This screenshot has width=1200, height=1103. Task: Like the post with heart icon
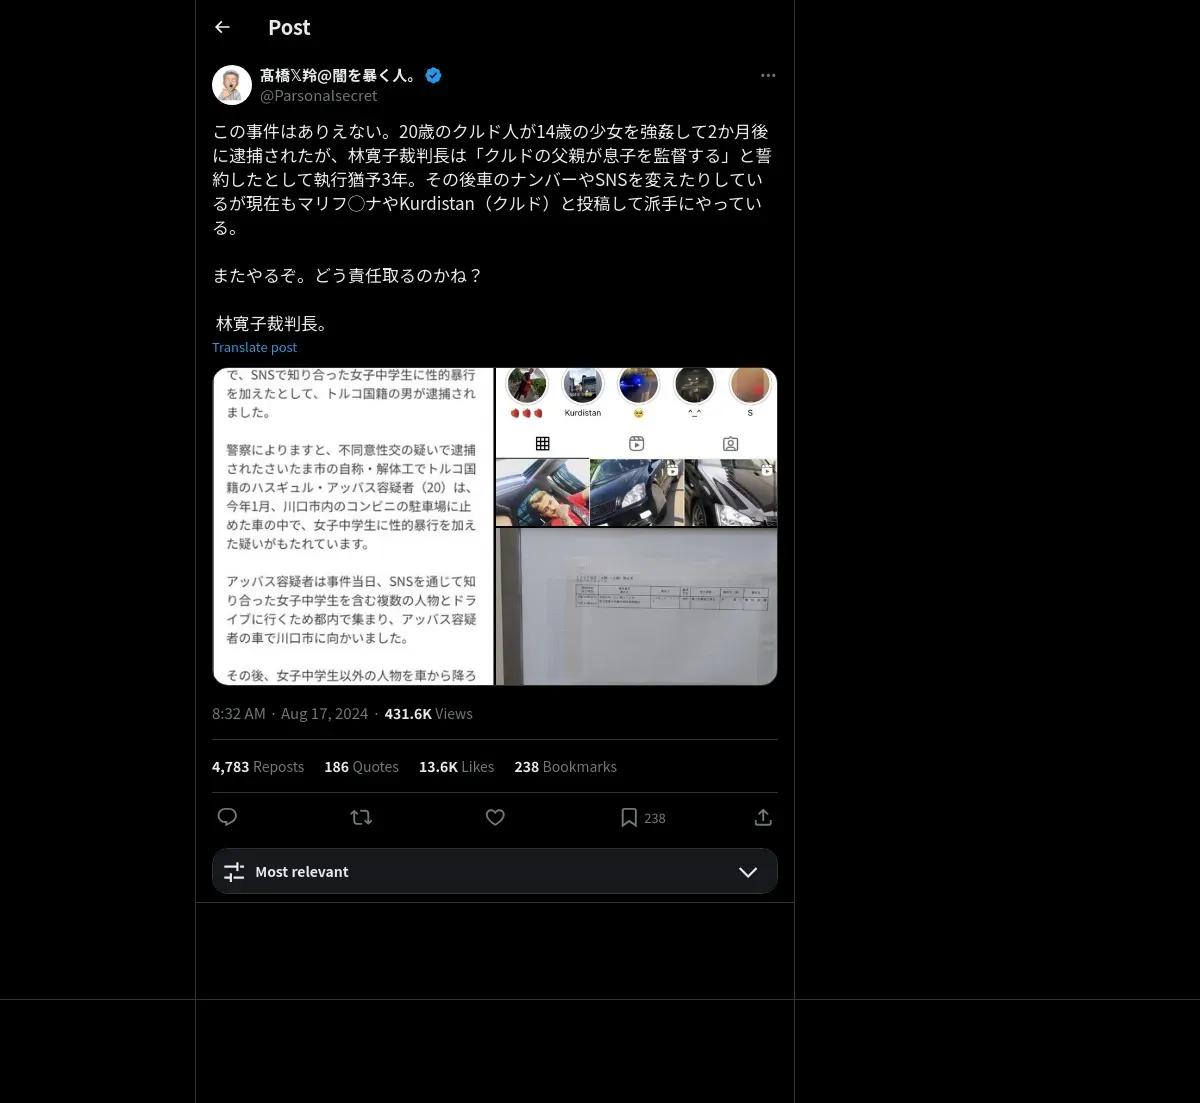(x=495, y=817)
